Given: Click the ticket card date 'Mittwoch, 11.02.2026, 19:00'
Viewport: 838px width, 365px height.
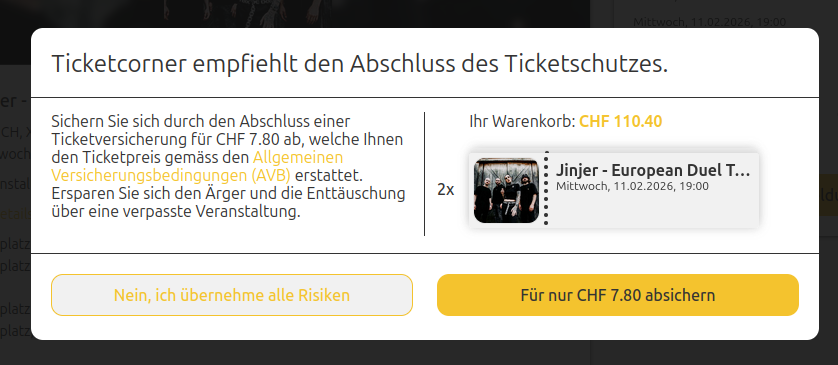Looking at the screenshot, I should click(x=632, y=187).
